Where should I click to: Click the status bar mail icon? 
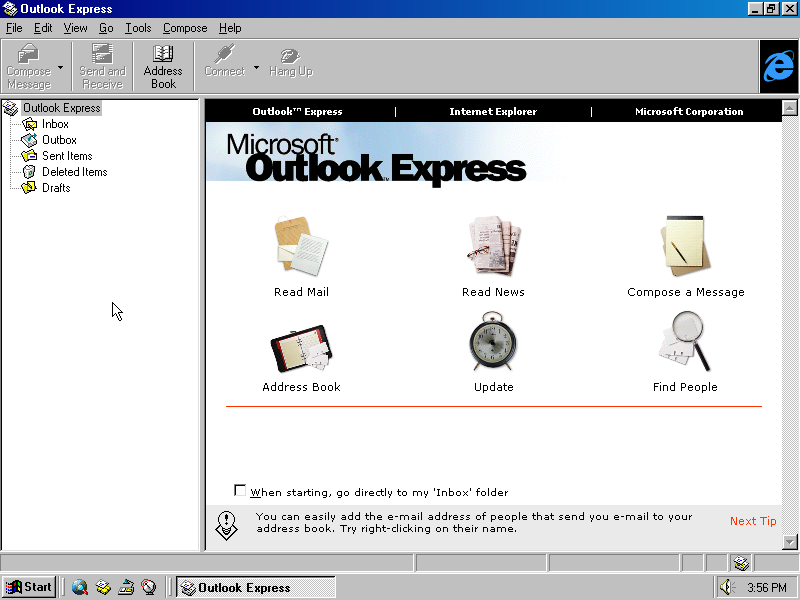point(741,563)
